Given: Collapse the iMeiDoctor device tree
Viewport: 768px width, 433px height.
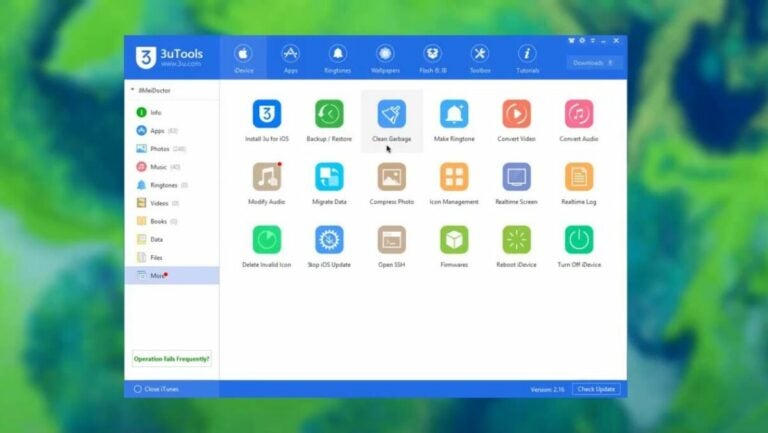Looking at the screenshot, I should click(x=132, y=90).
